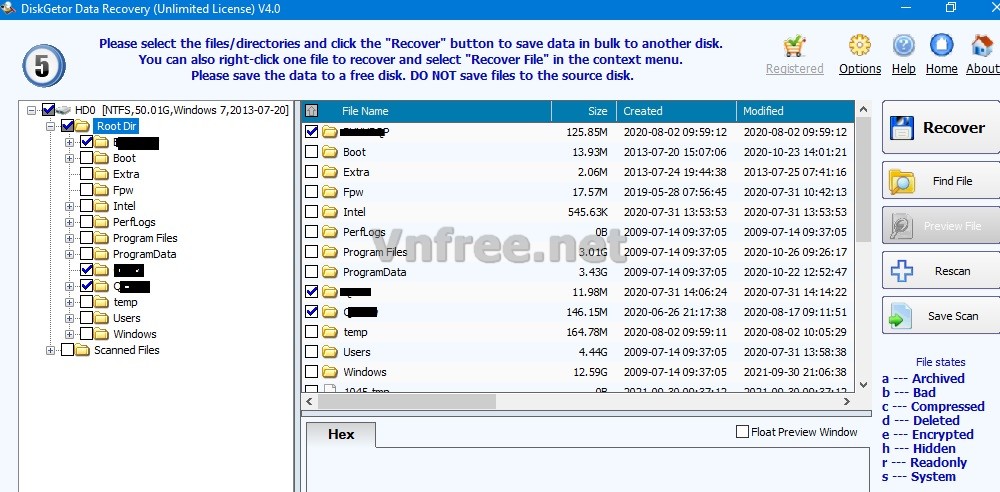Expand the PerfLogs folder in tree
1000x492 pixels.
point(70,222)
